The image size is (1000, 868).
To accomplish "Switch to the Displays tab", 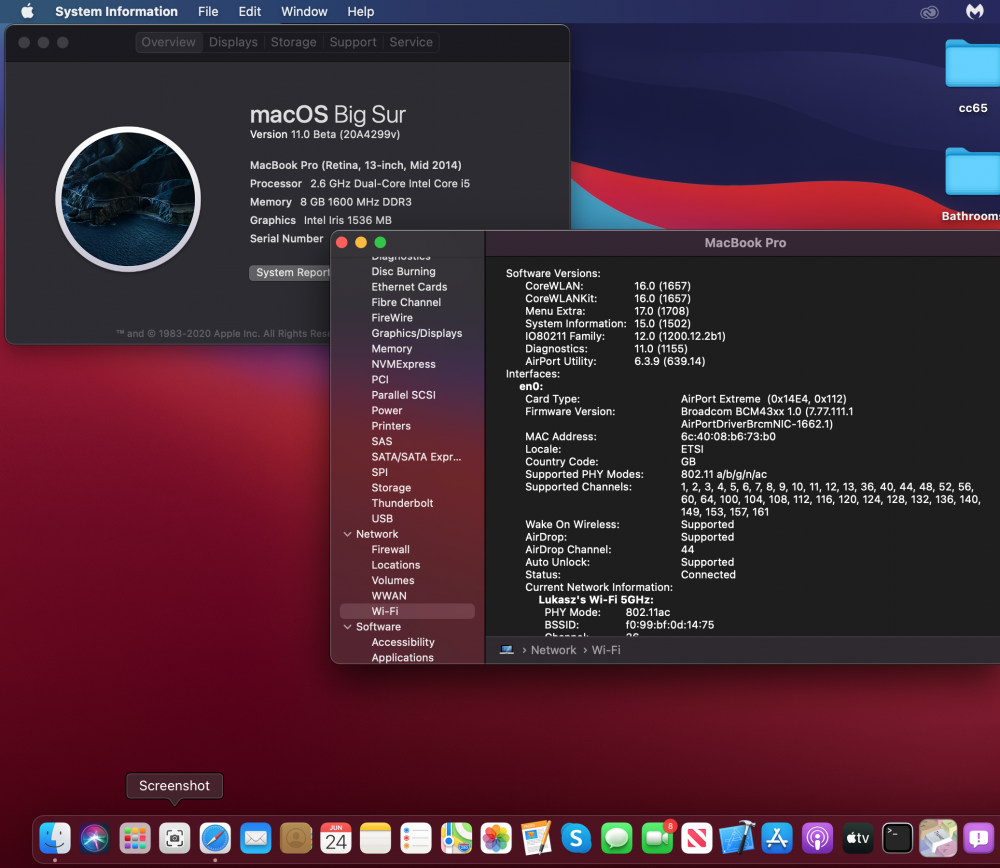I will [233, 42].
